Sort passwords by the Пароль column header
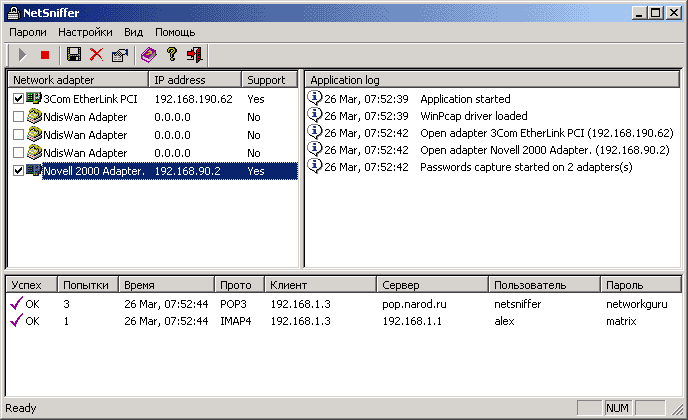 [x=641, y=285]
